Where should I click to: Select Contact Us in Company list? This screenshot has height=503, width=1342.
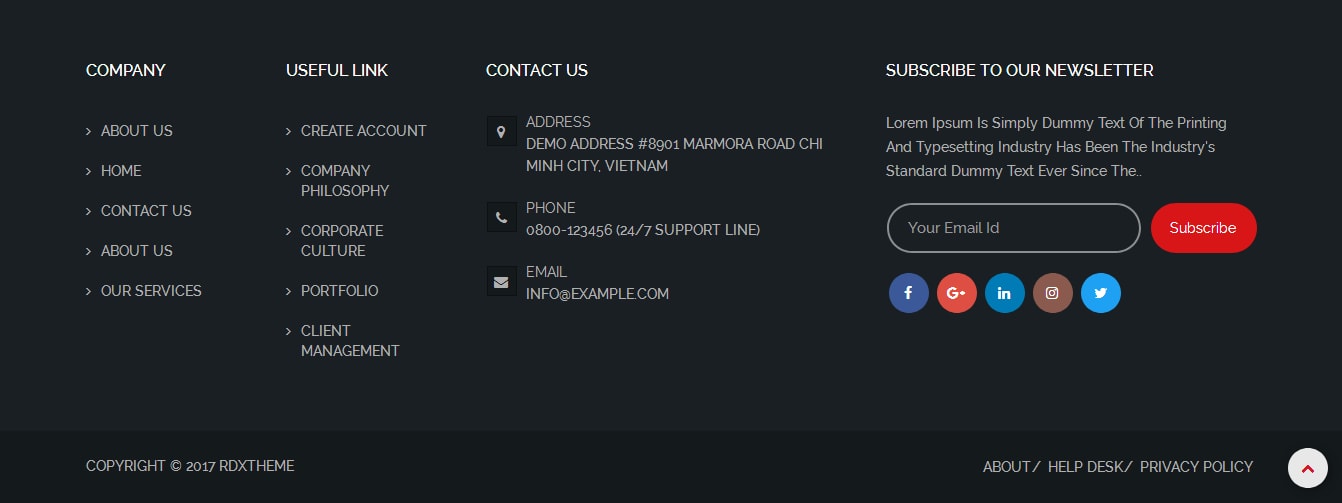coord(146,211)
